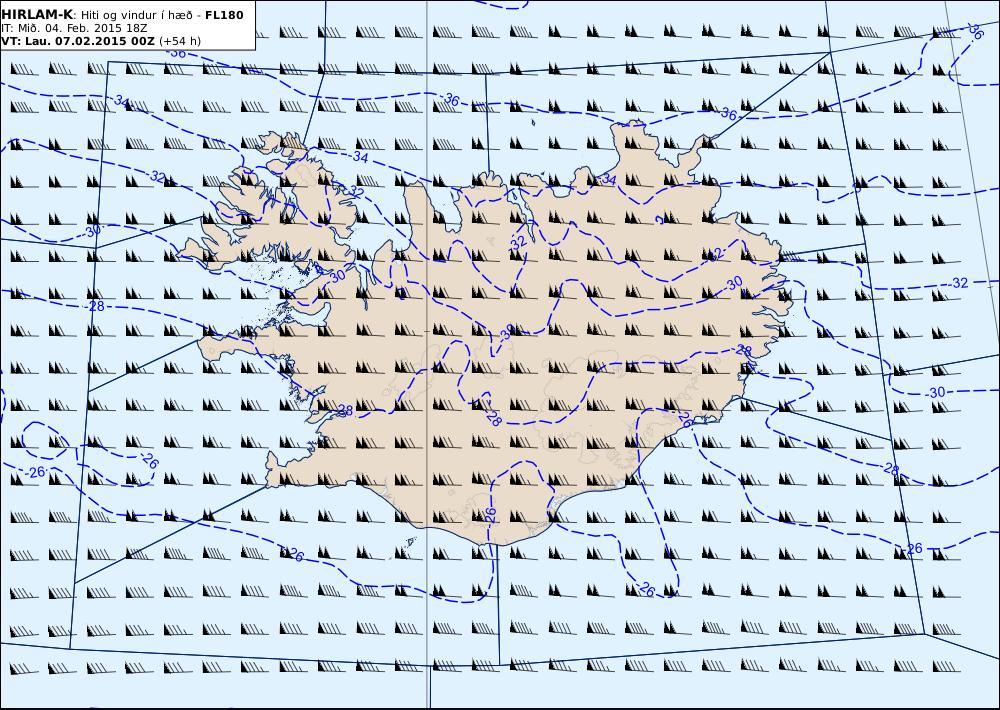Click the 'VT: Lau. 07.02.2015 00Z' valid time
This screenshot has width=1000, height=710.
coord(78,41)
